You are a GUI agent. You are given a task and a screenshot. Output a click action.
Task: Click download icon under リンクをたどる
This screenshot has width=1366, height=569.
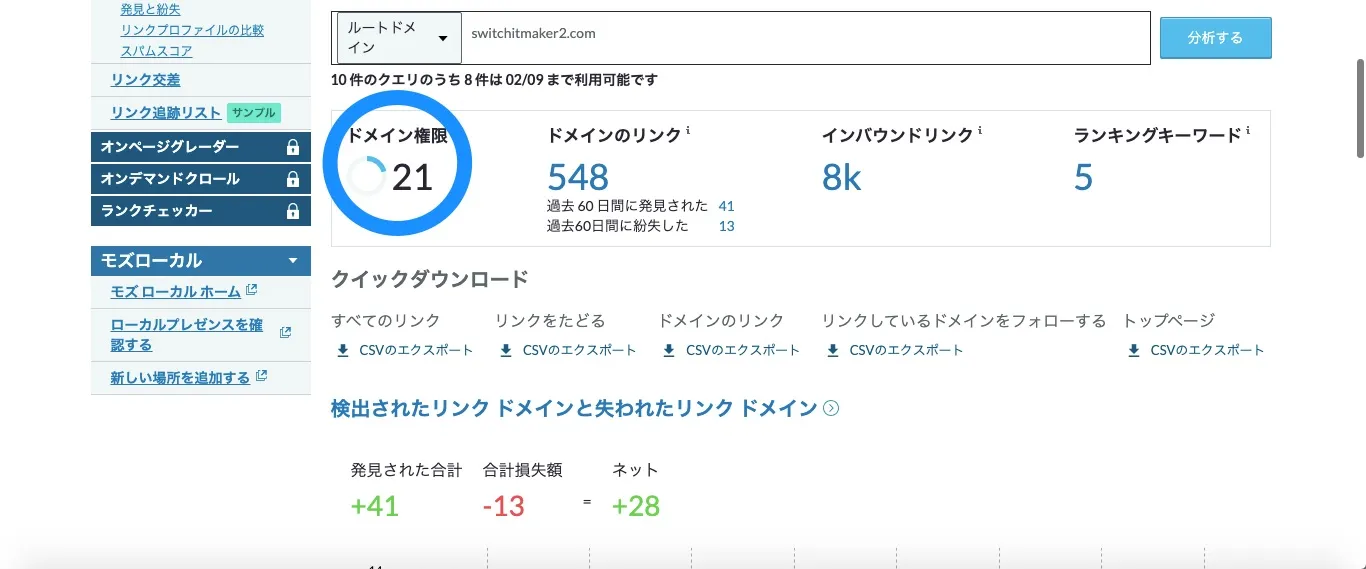[x=506, y=350]
